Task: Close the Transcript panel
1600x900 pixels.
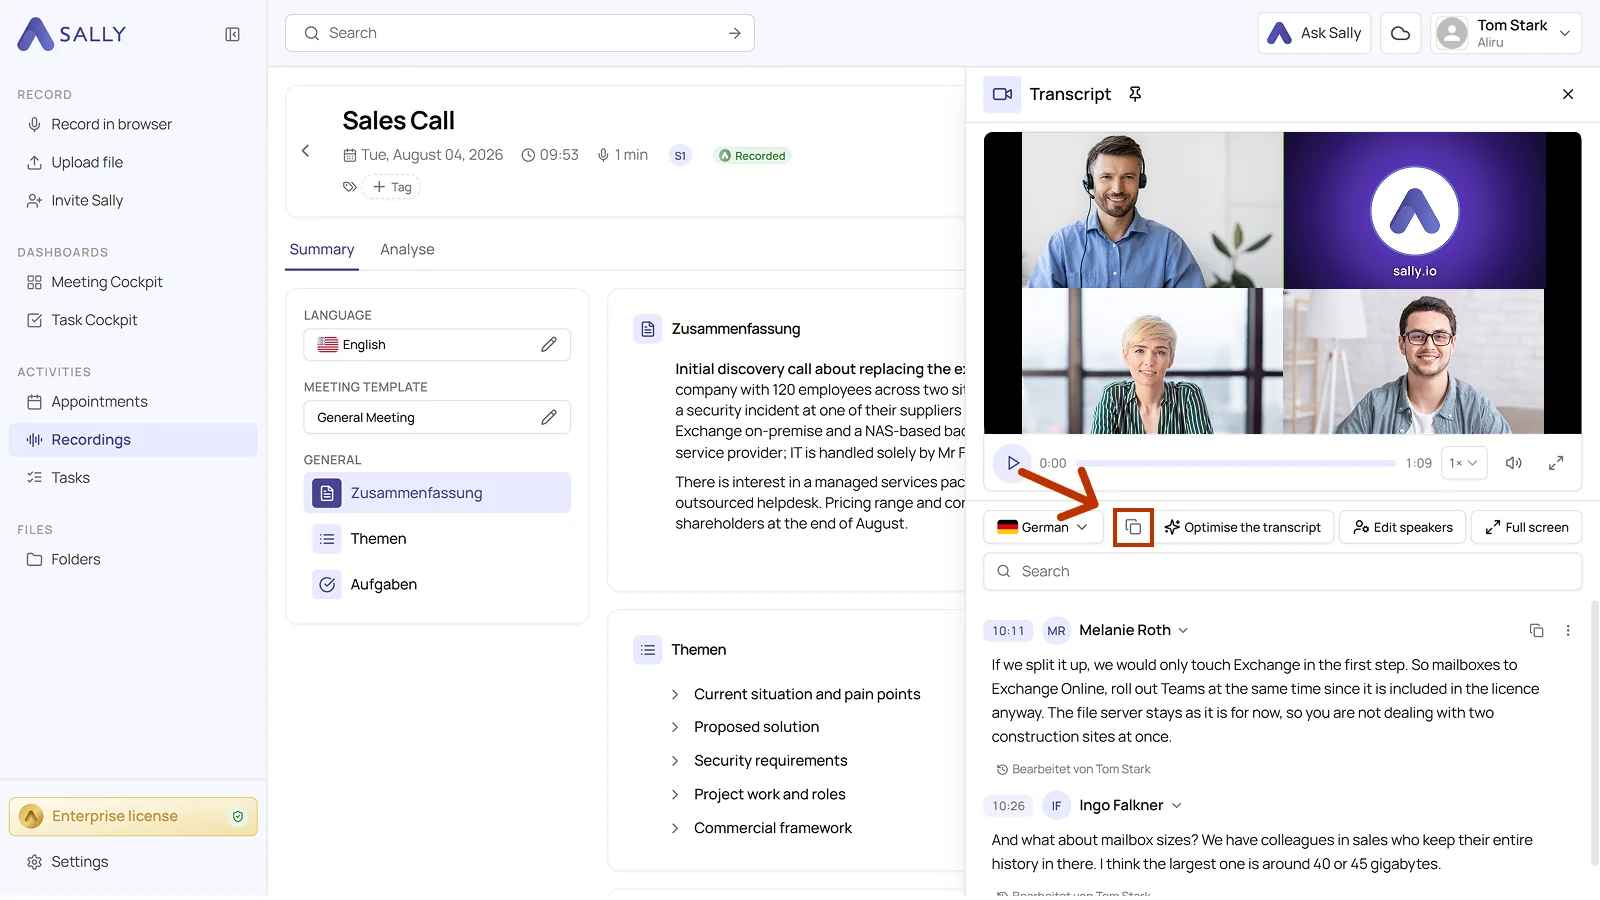Action: (1568, 94)
